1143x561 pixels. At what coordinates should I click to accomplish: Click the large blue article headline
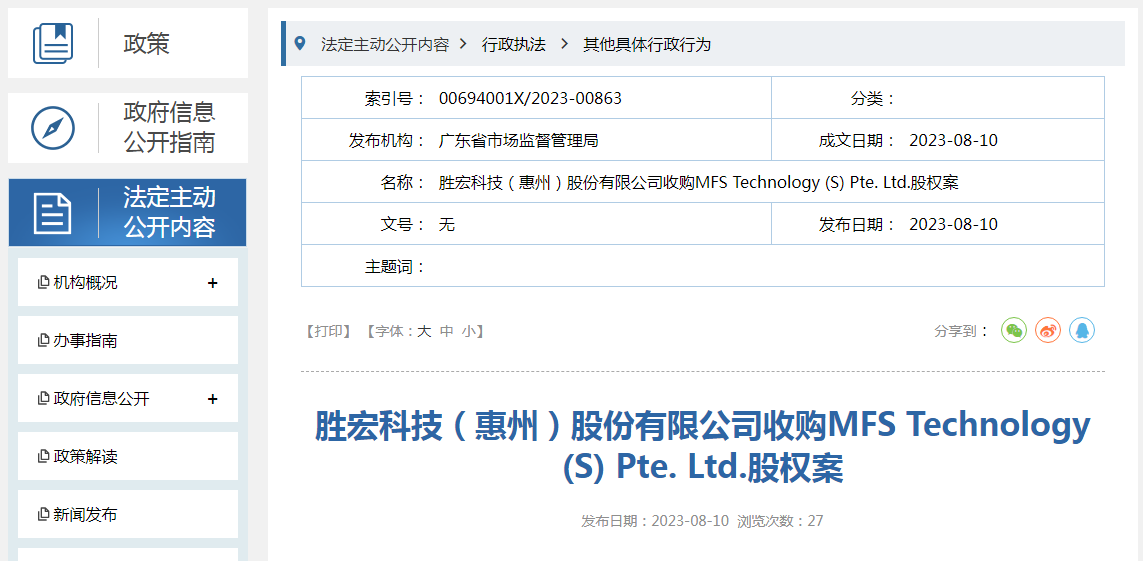point(703,447)
